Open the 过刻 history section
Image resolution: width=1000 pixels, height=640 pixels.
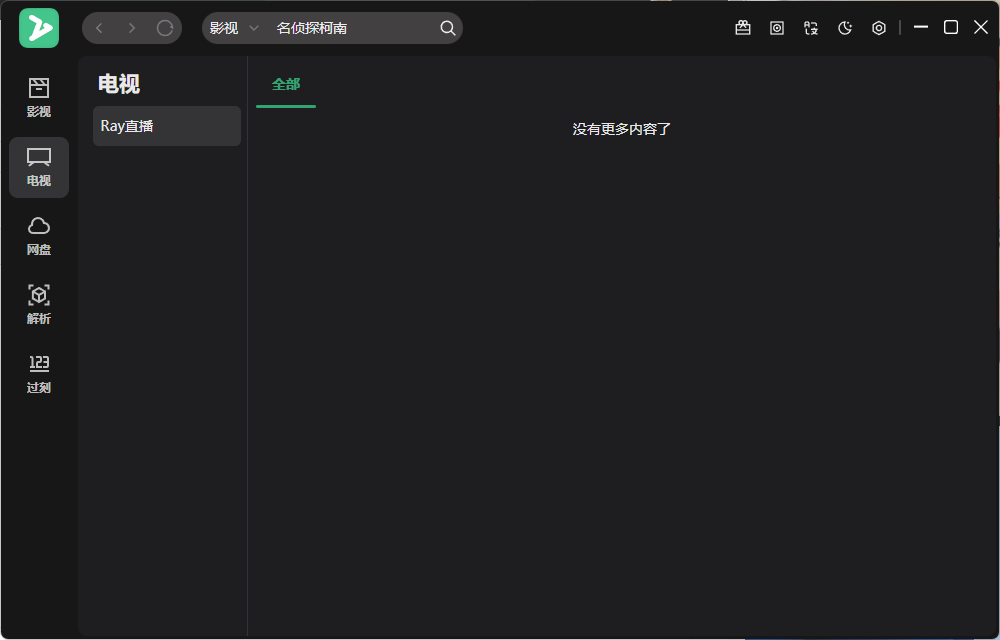pyautogui.click(x=39, y=374)
